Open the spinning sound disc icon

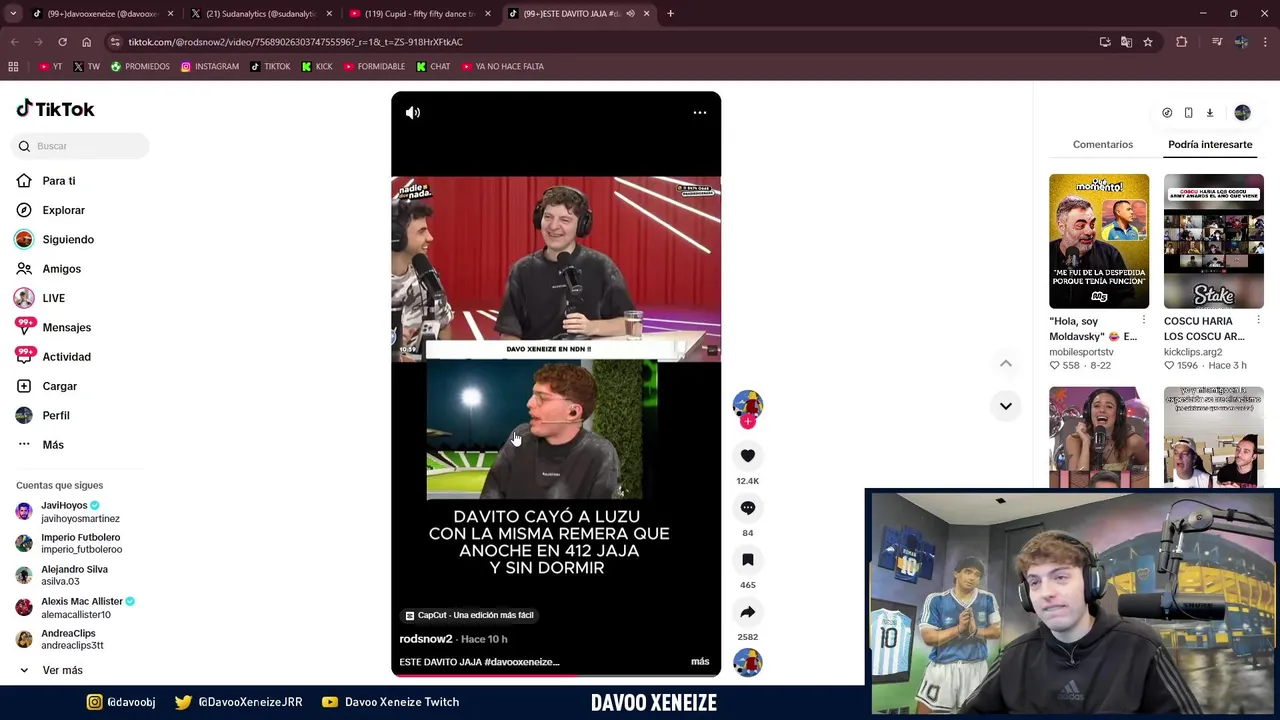[x=748, y=662]
